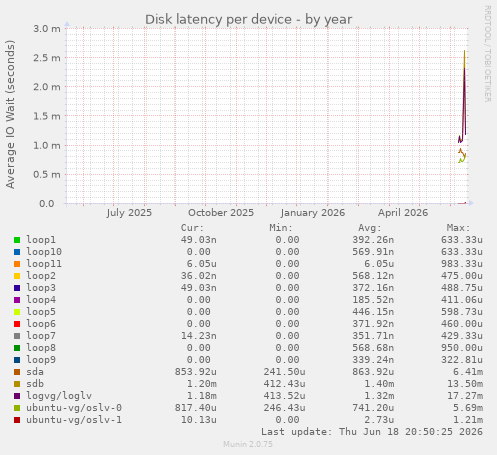Click the 'Min:' column header
497x455 pixels.
pyautogui.click(x=281, y=228)
